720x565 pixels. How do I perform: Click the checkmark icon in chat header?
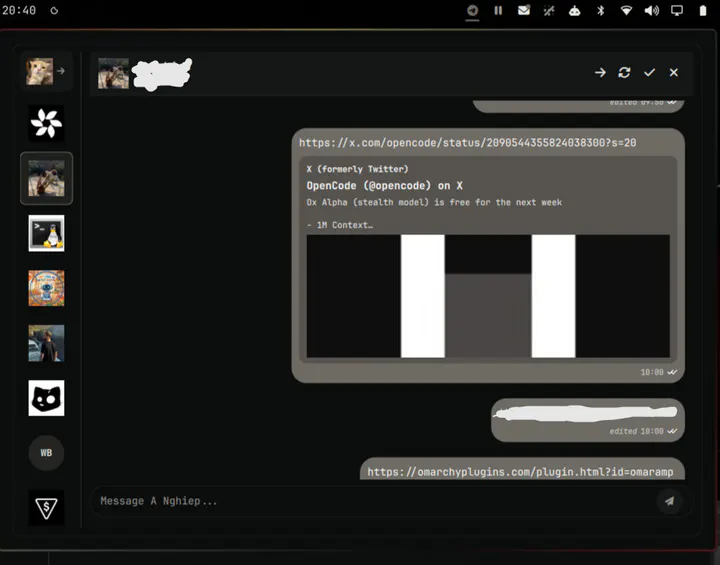click(649, 73)
